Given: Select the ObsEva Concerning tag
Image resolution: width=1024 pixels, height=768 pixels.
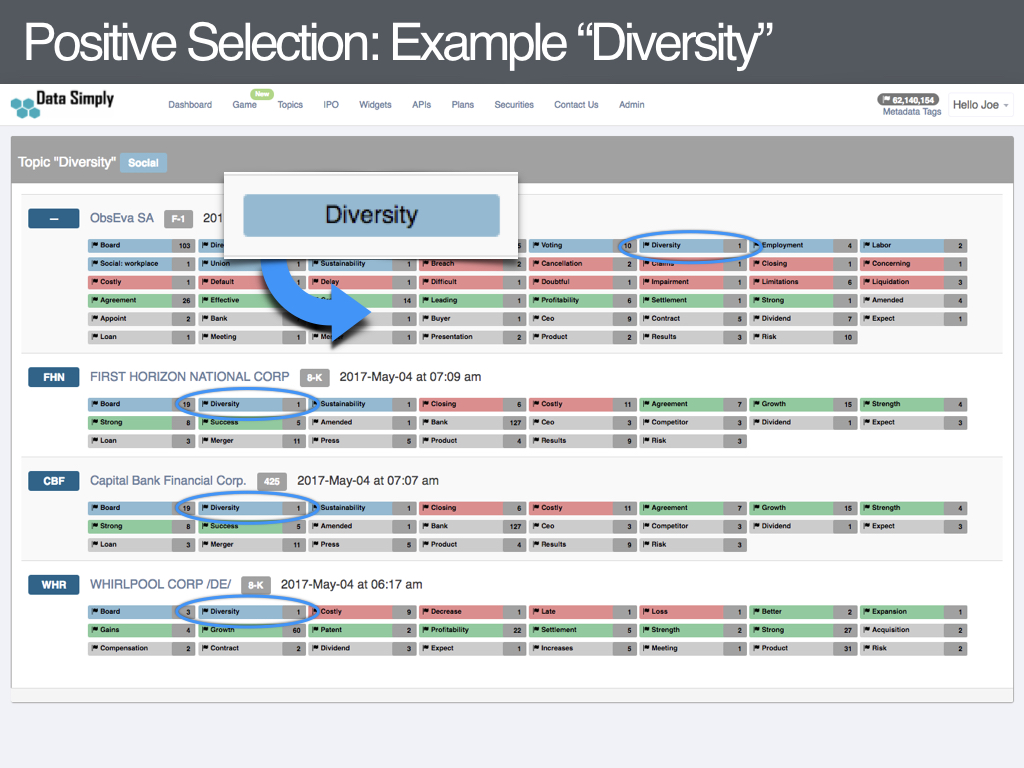Looking at the screenshot, I should [x=913, y=264].
